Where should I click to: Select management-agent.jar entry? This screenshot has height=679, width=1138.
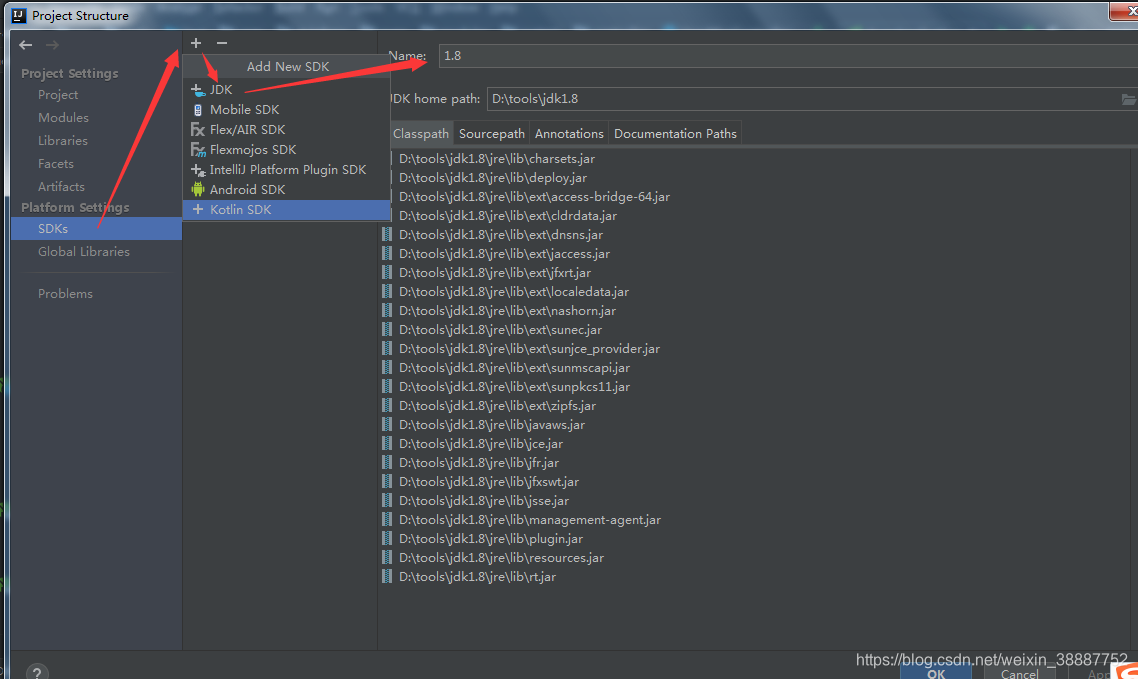(x=530, y=520)
